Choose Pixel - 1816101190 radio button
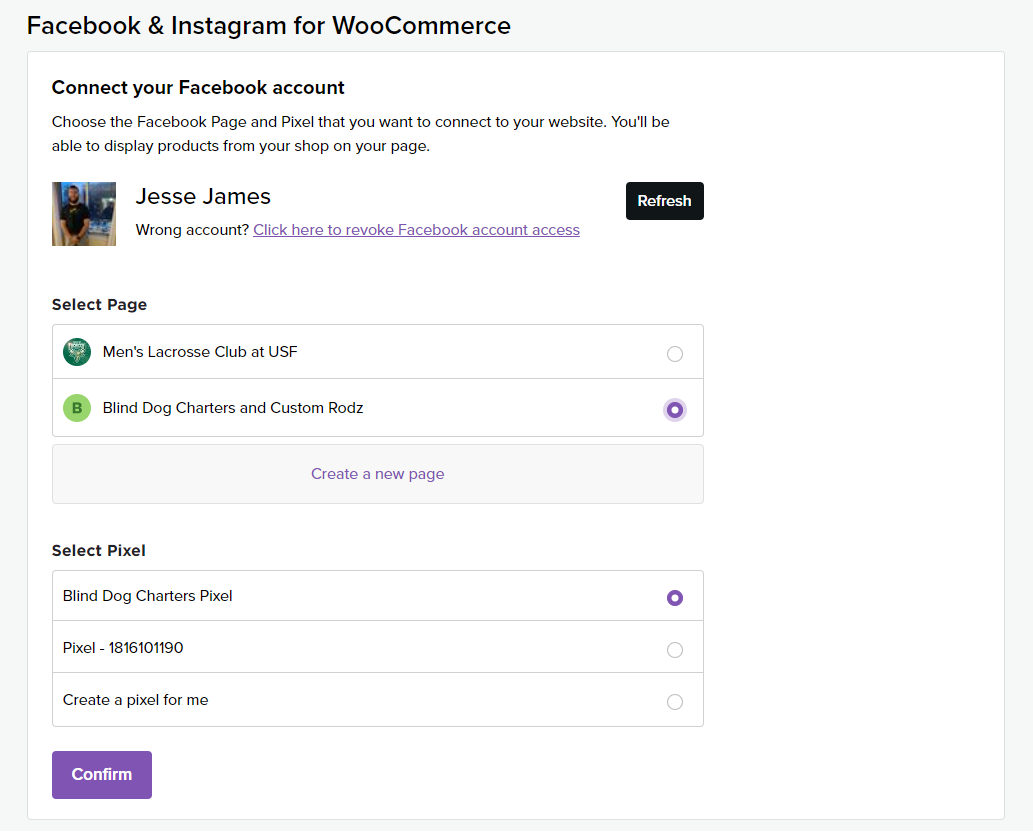This screenshot has height=834, width=1033. [675, 650]
